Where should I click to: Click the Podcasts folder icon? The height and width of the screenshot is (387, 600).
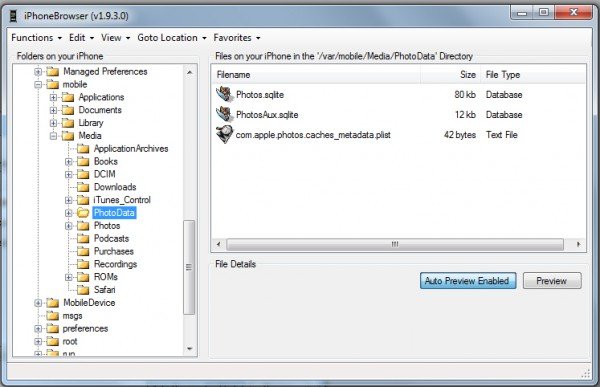83,238
